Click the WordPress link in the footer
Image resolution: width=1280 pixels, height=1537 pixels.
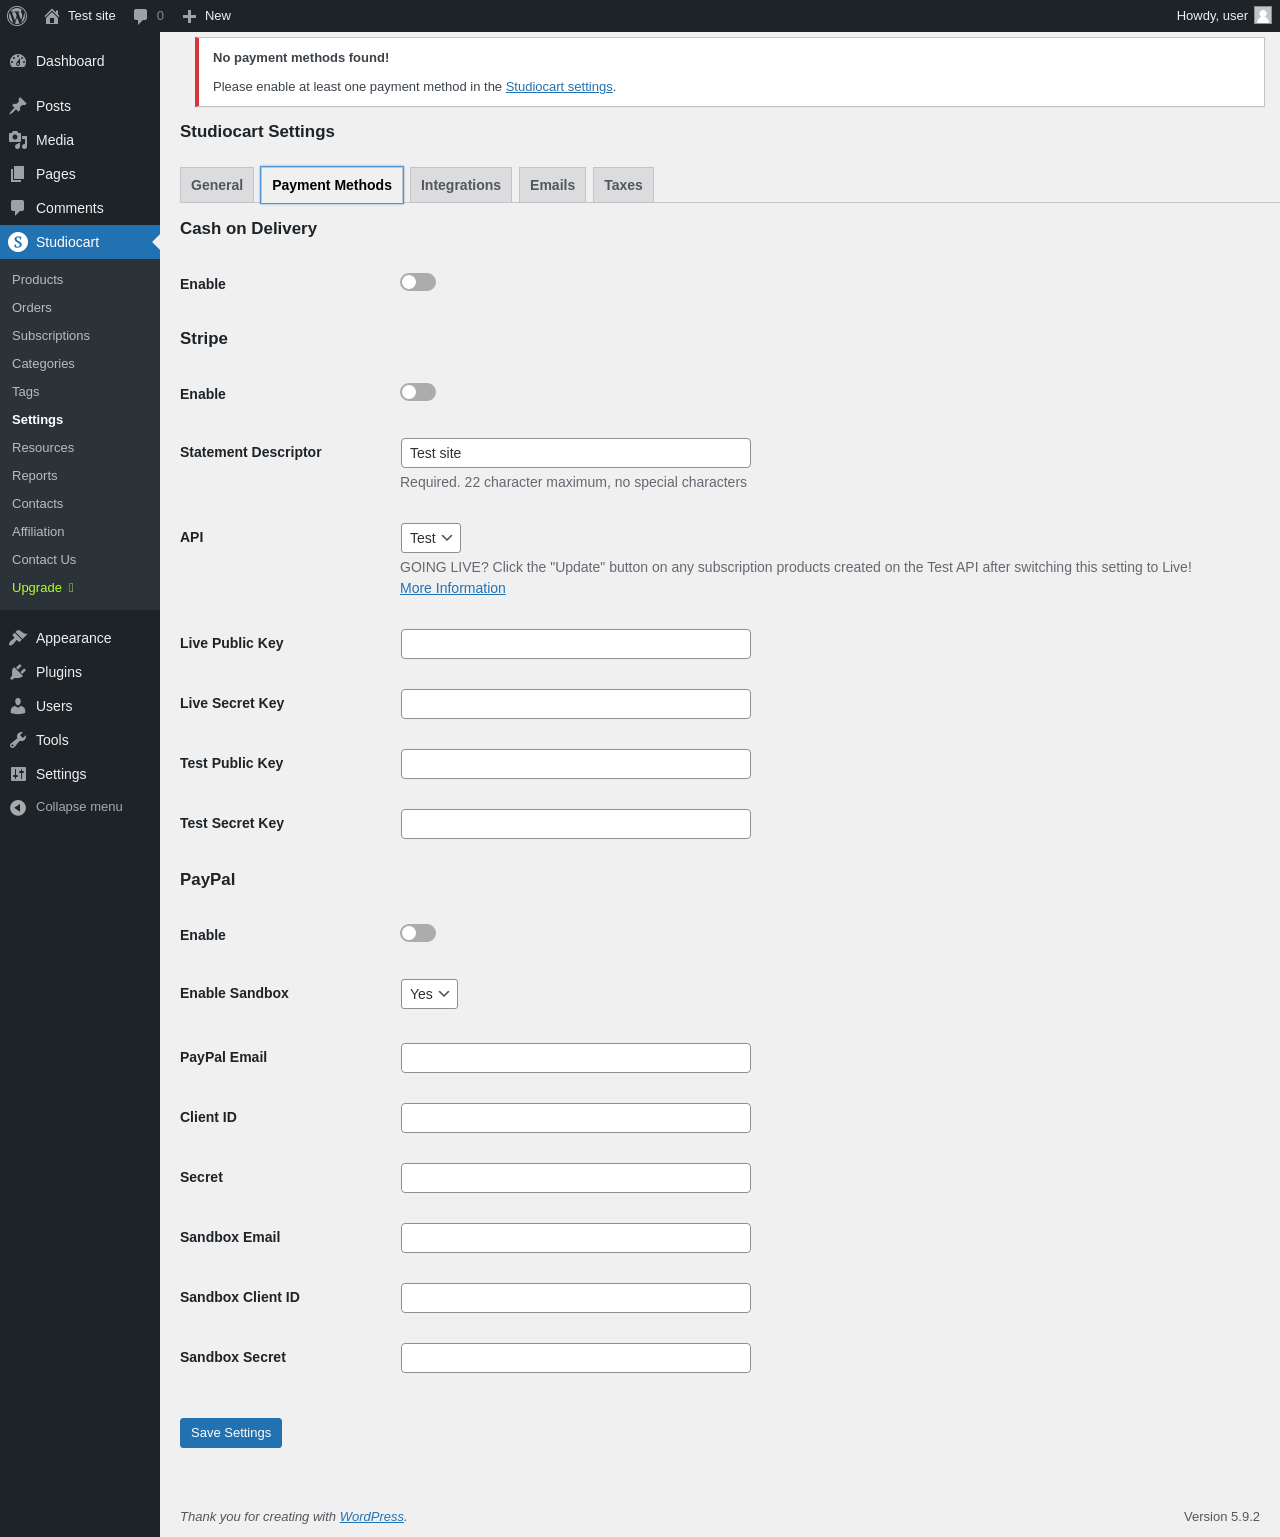coord(372,1517)
